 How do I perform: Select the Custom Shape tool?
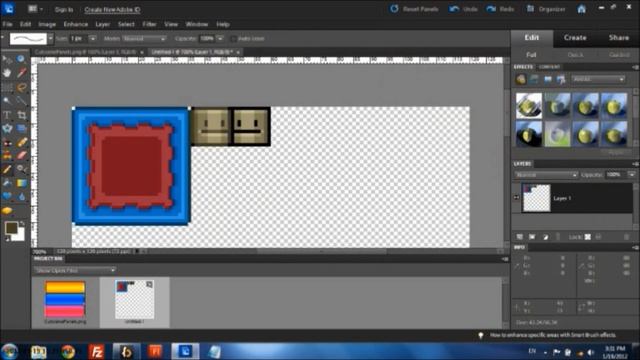[x=7, y=197]
